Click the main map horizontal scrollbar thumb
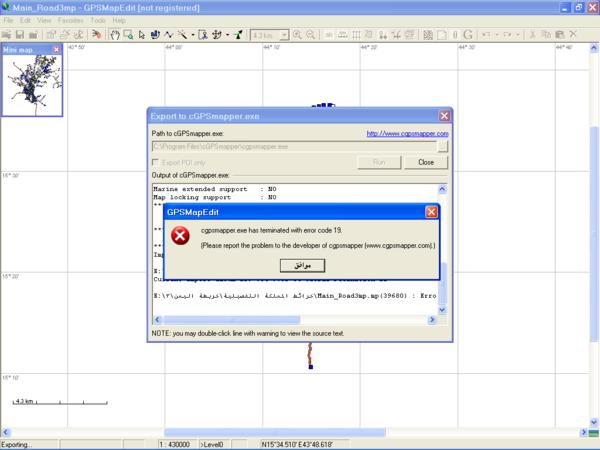This screenshot has height=450, width=600. (275, 432)
